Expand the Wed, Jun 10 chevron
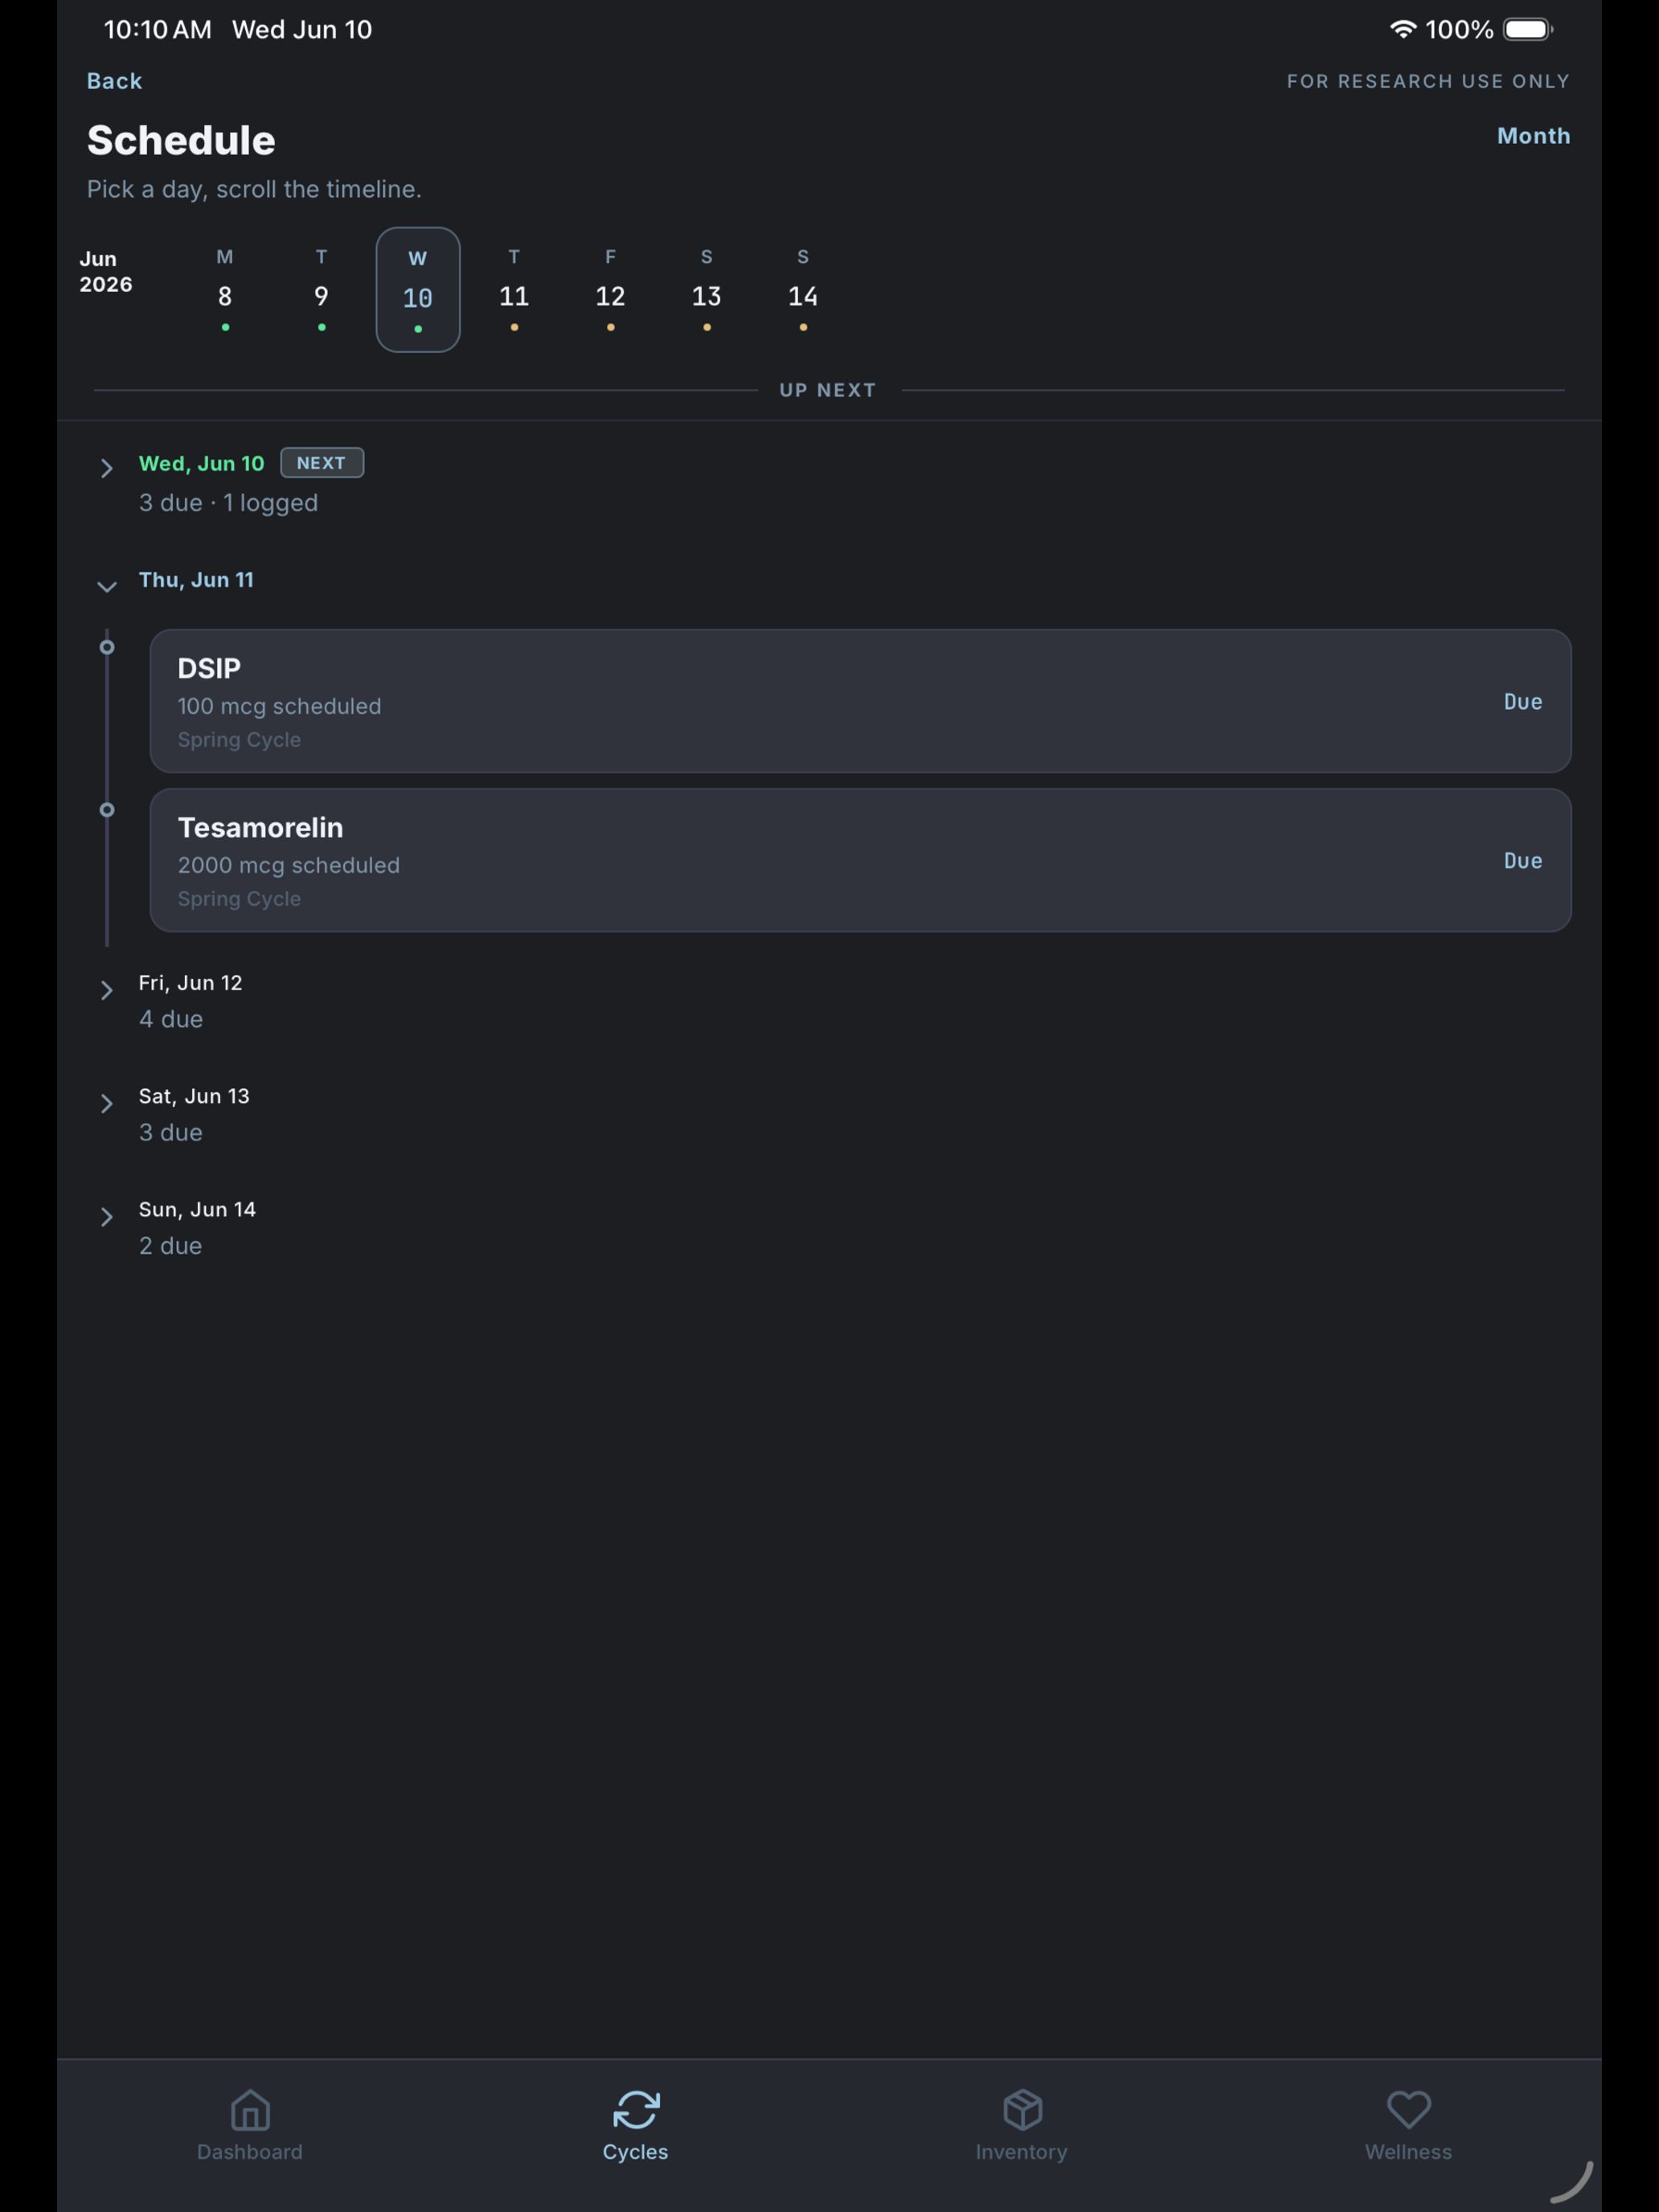The width and height of the screenshot is (1659, 2212). pyautogui.click(x=107, y=468)
